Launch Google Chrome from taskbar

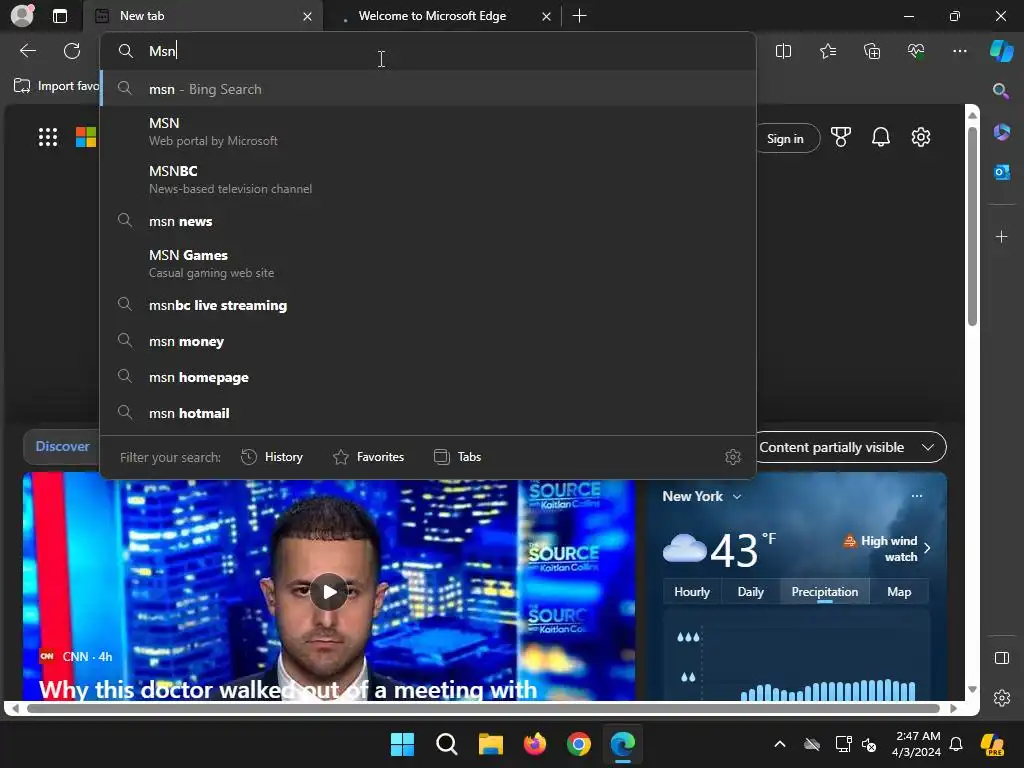point(579,744)
